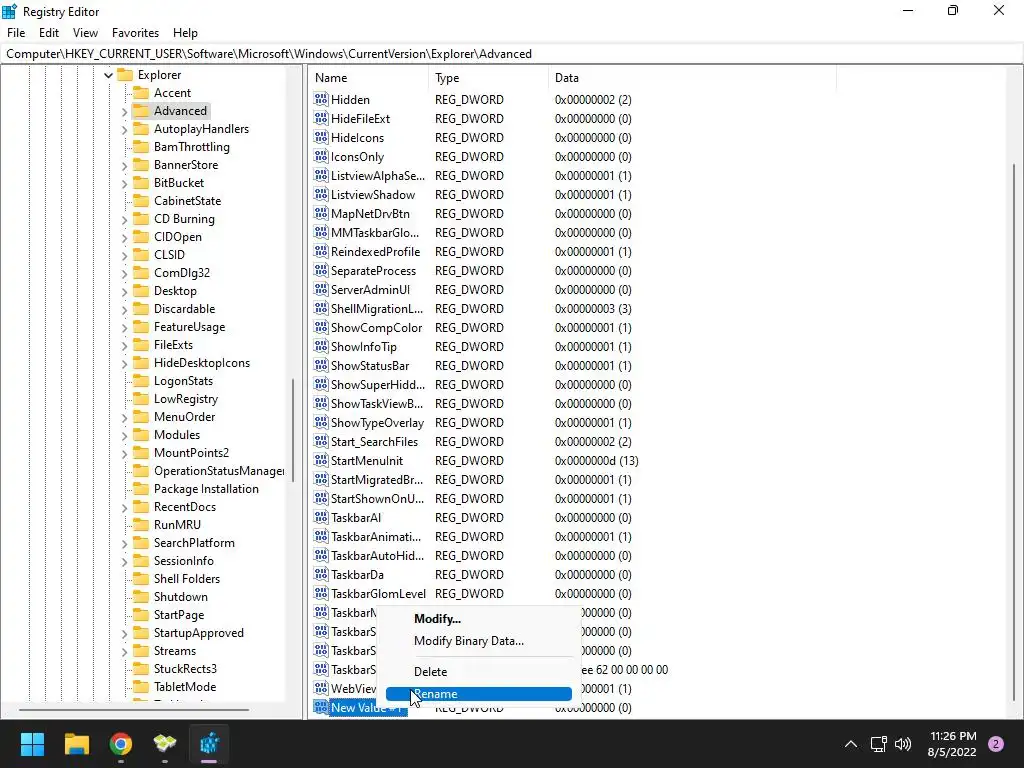Click the ServerAdminUI DWORD icon

(321, 289)
